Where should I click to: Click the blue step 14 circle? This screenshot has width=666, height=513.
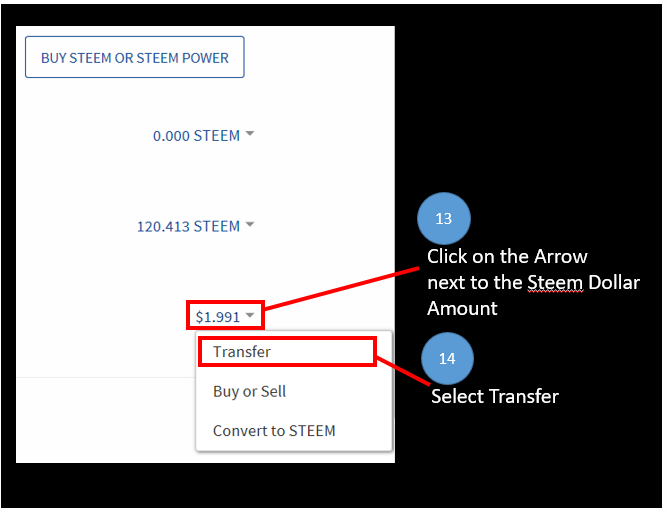click(x=446, y=358)
